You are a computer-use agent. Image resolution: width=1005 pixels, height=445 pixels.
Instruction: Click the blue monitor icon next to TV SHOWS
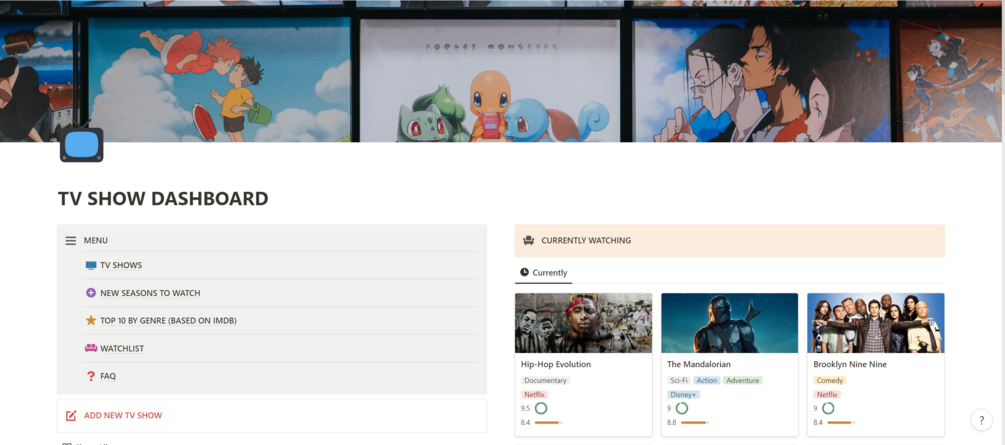pos(90,265)
